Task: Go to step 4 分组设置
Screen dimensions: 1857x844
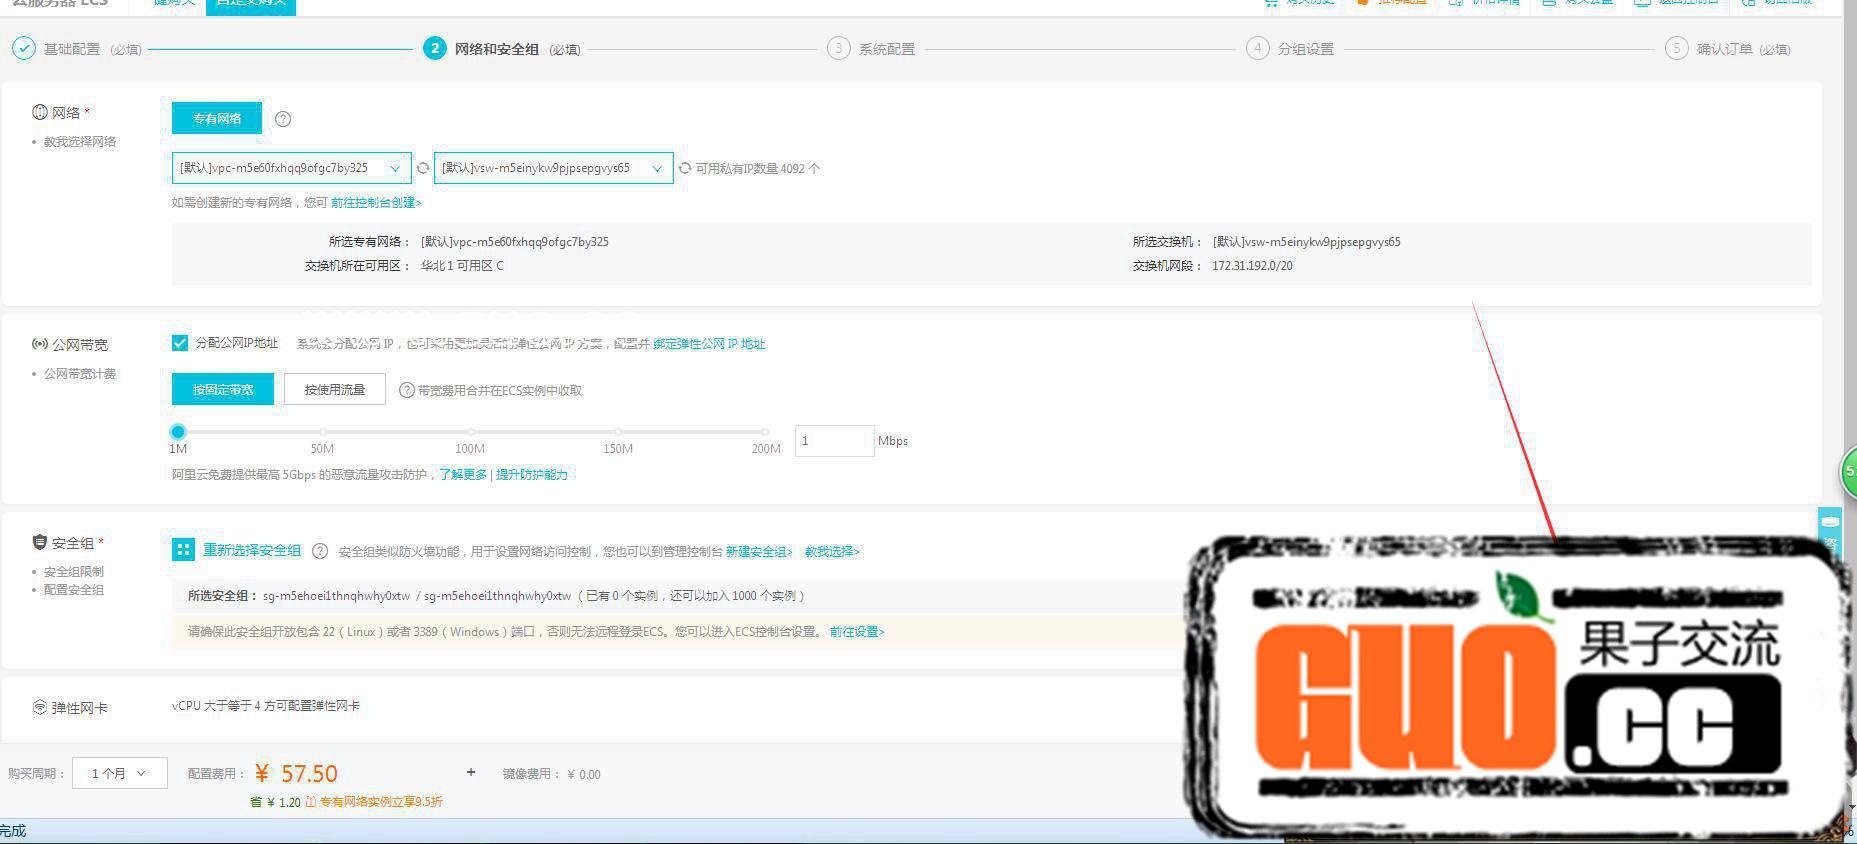Action: pos(1305,49)
